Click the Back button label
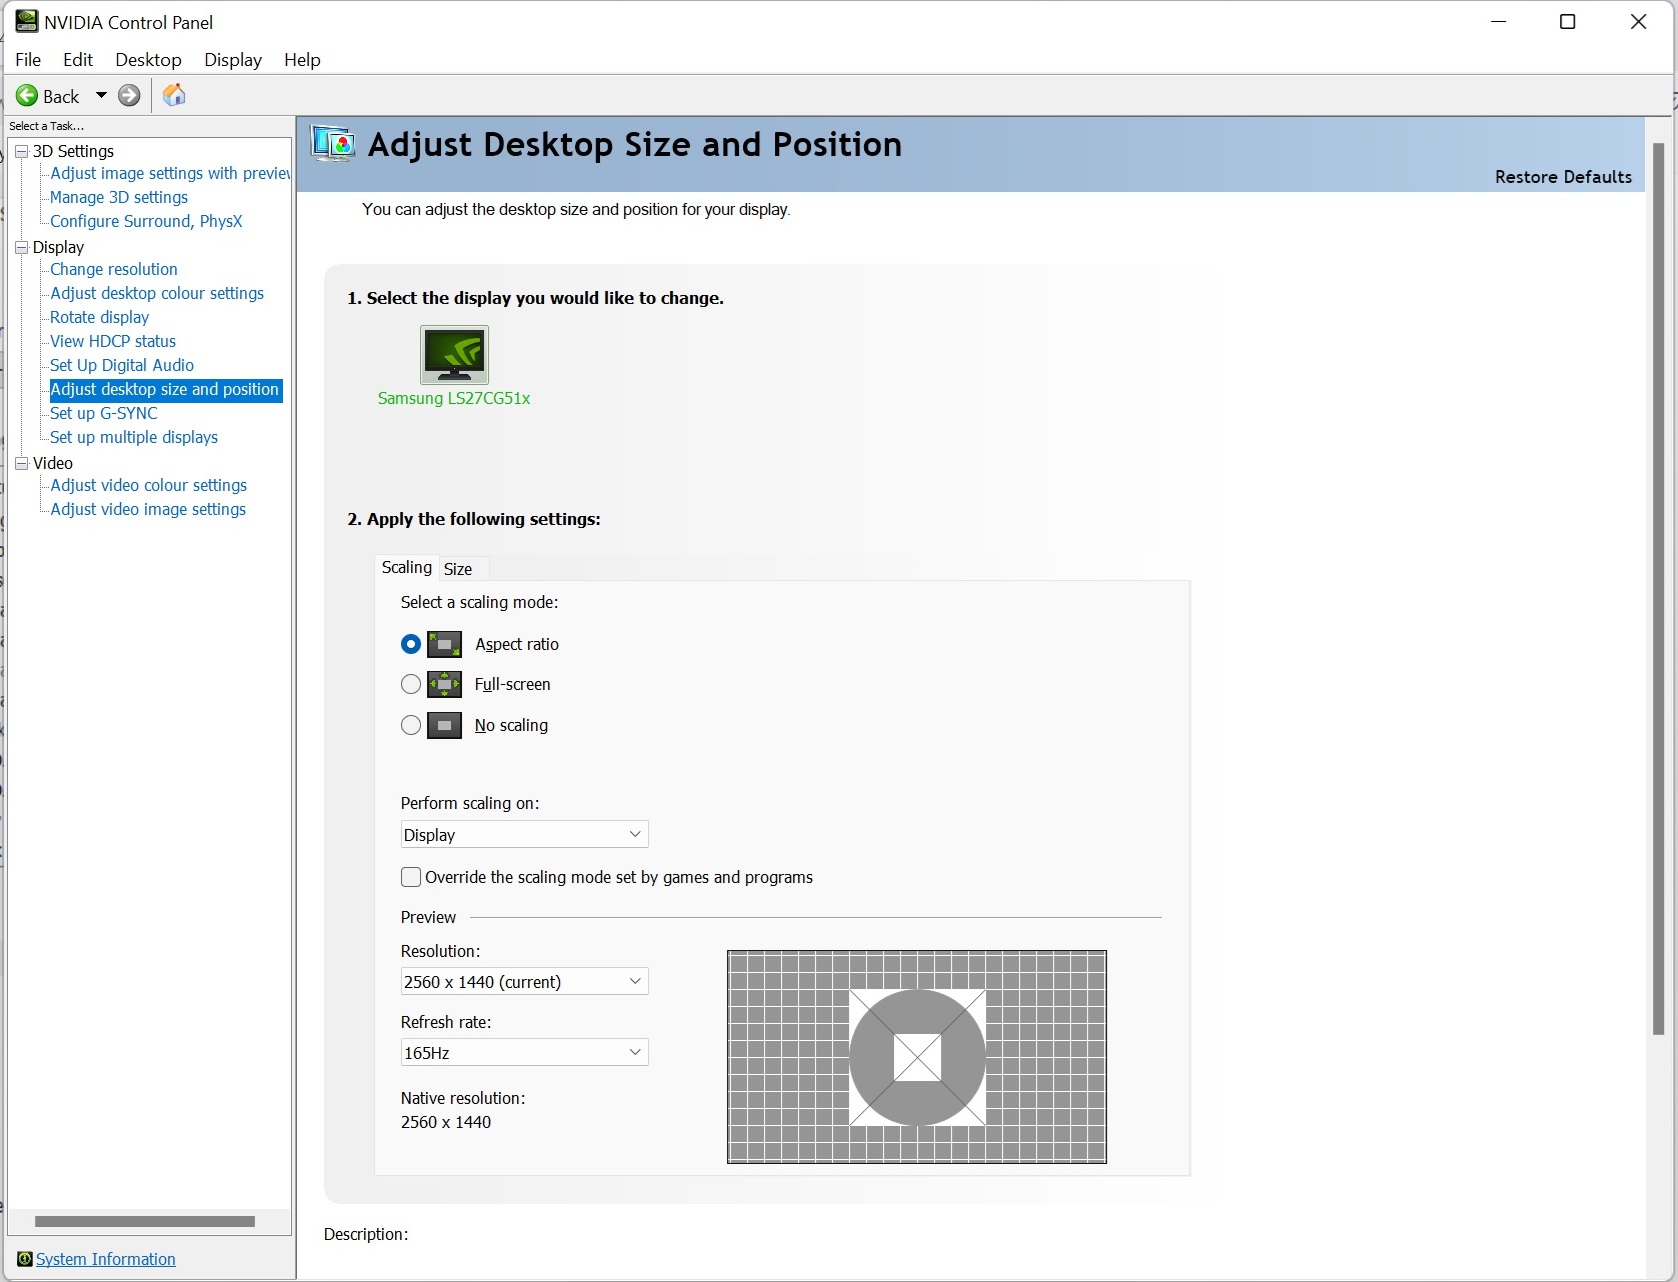 (x=61, y=96)
